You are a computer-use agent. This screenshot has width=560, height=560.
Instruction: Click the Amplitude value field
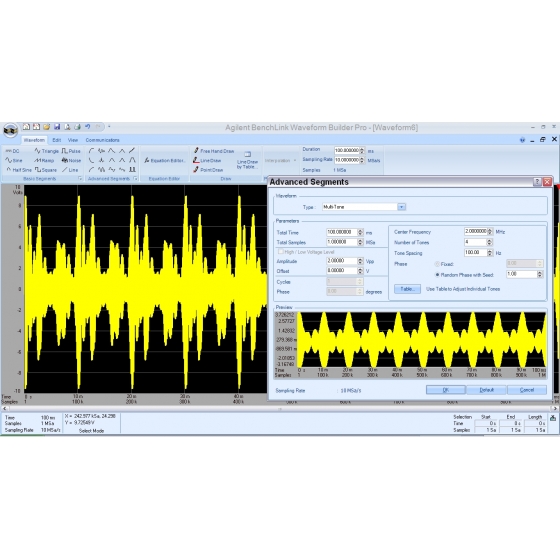point(342,261)
